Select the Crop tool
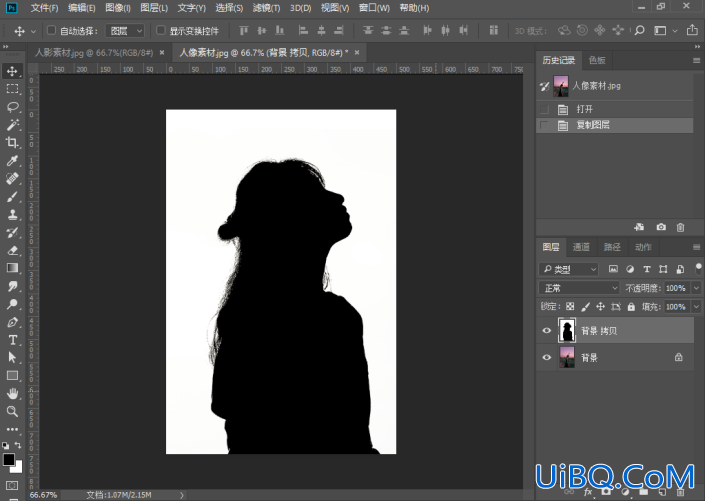 (12, 143)
